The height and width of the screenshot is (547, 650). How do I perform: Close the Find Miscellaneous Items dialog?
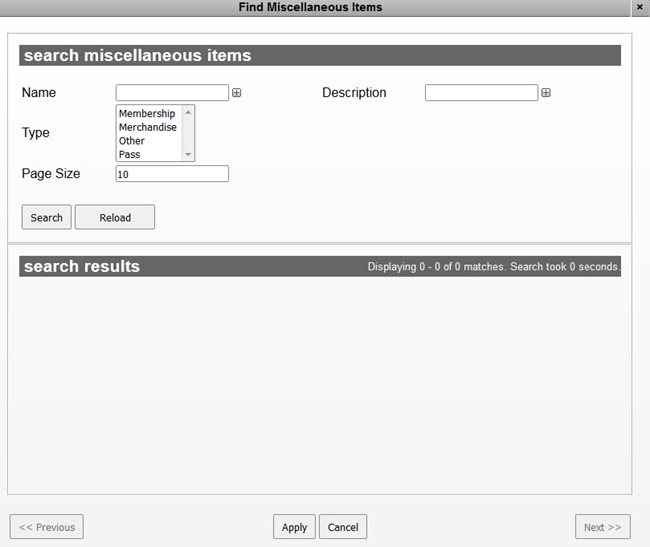pyautogui.click(x=640, y=7)
